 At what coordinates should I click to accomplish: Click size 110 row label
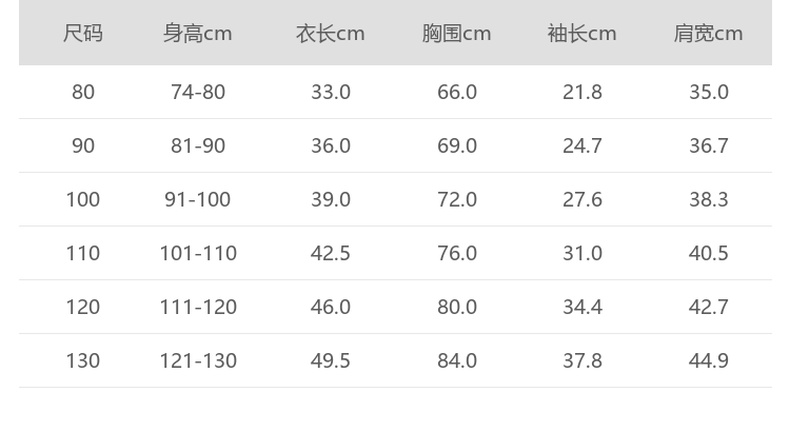click(83, 254)
